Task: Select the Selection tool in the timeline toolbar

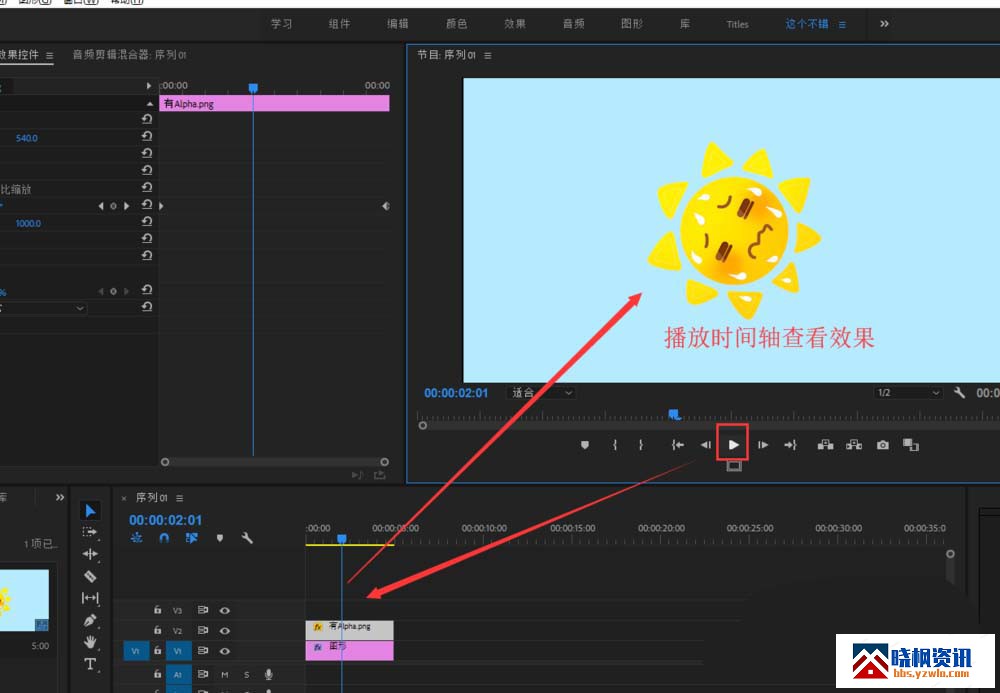Action: tap(90, 511)
